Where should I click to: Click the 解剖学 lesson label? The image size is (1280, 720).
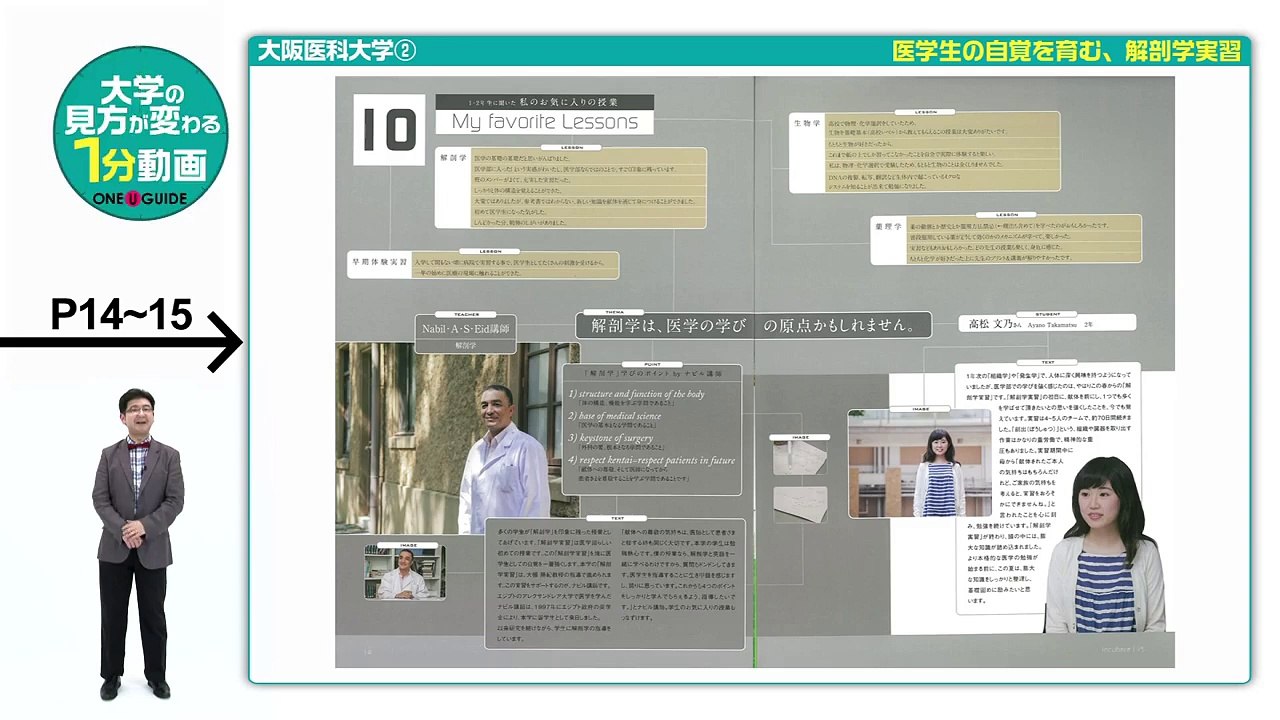pyautogui.click(x=452, y=158)
